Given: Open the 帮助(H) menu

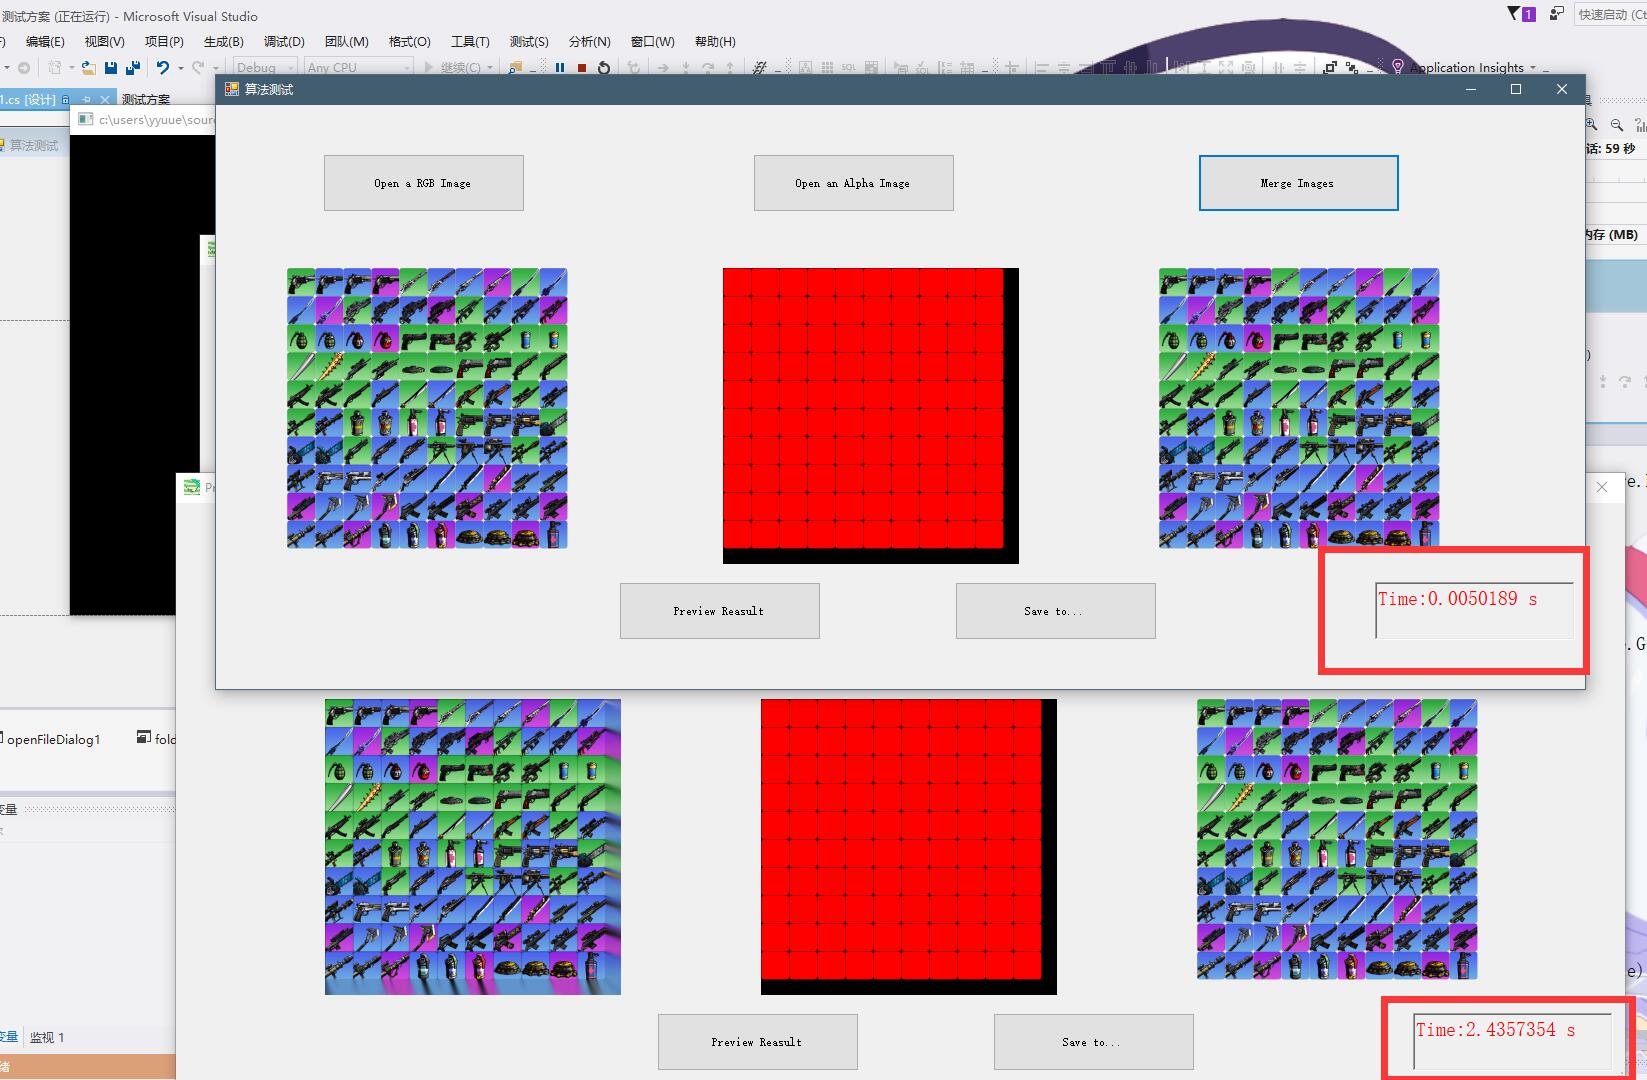Looking at the screenshot, I should coord(715,41).
